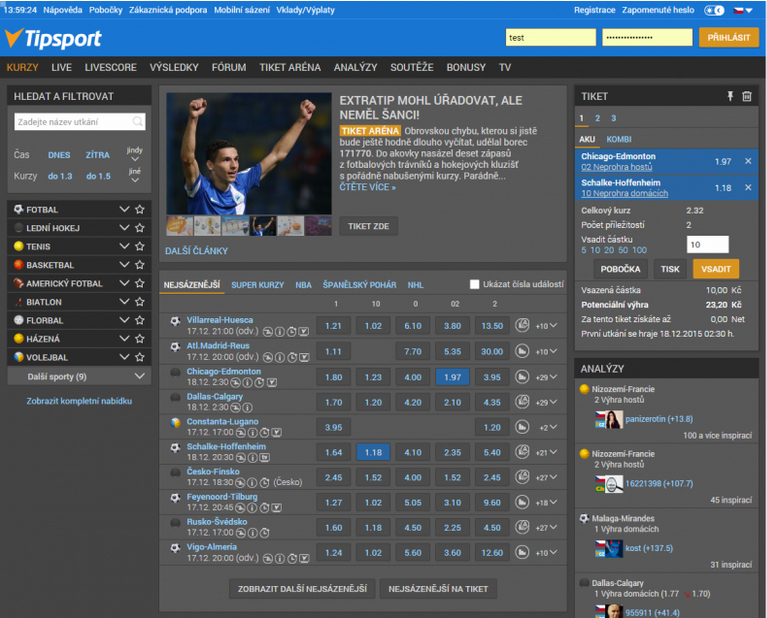Image resolution: width=767 pixels, height=618 pixels.
Task: Open statistics icon for Atl.Madrid-Reus
Action: click(522, 351)
